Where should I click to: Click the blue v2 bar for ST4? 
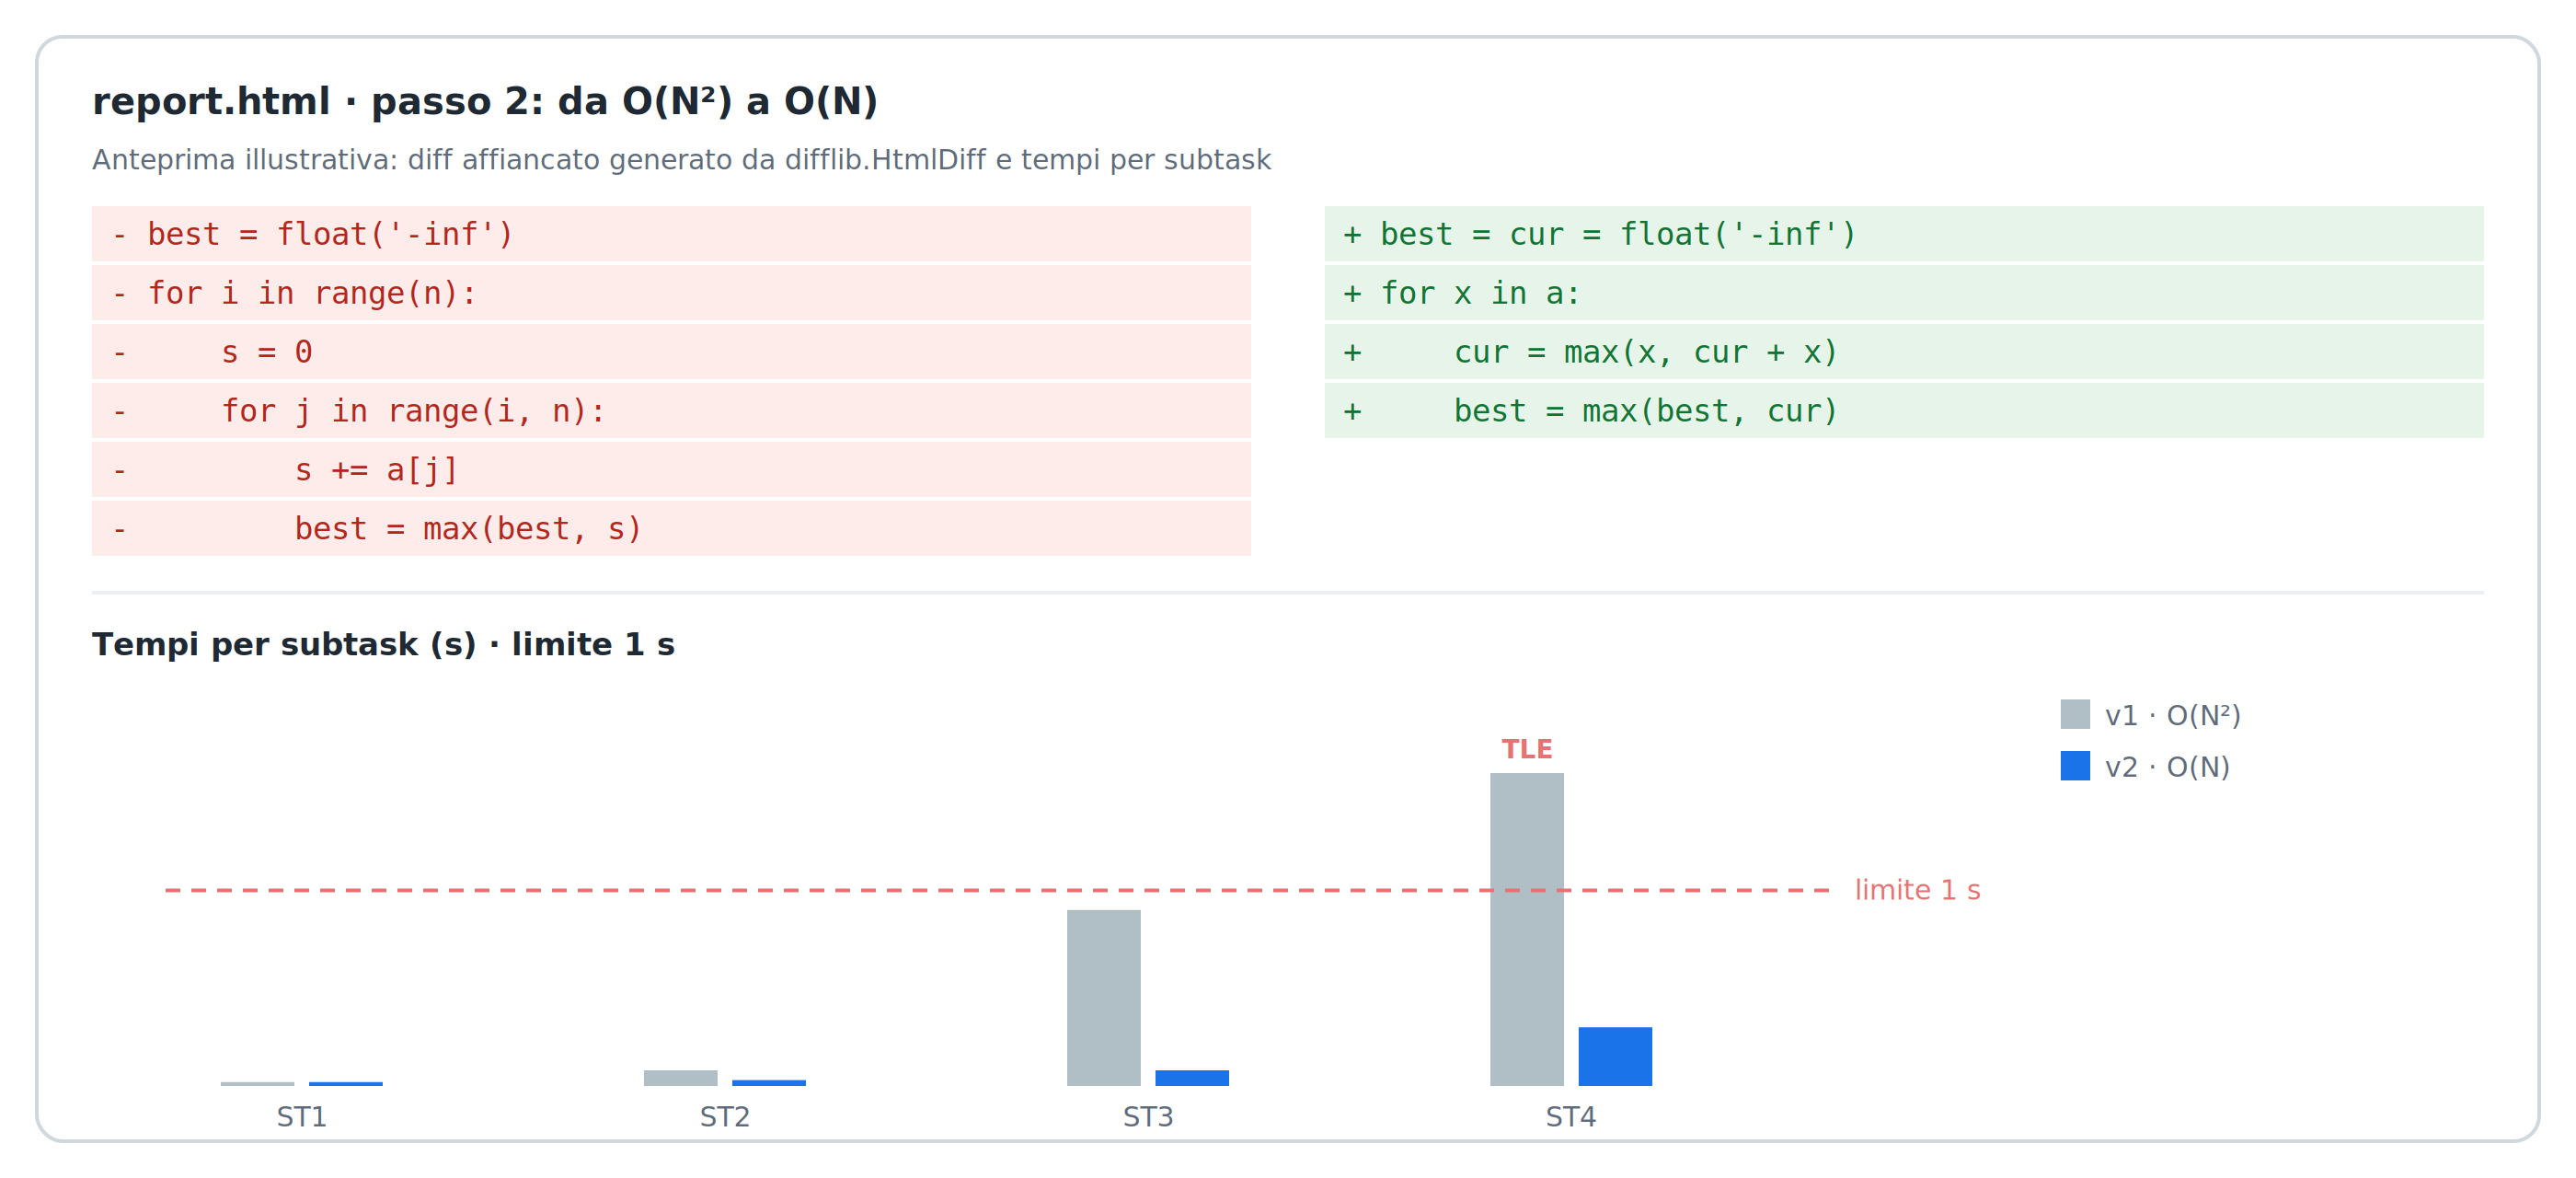click(x=1615, y=1056)
